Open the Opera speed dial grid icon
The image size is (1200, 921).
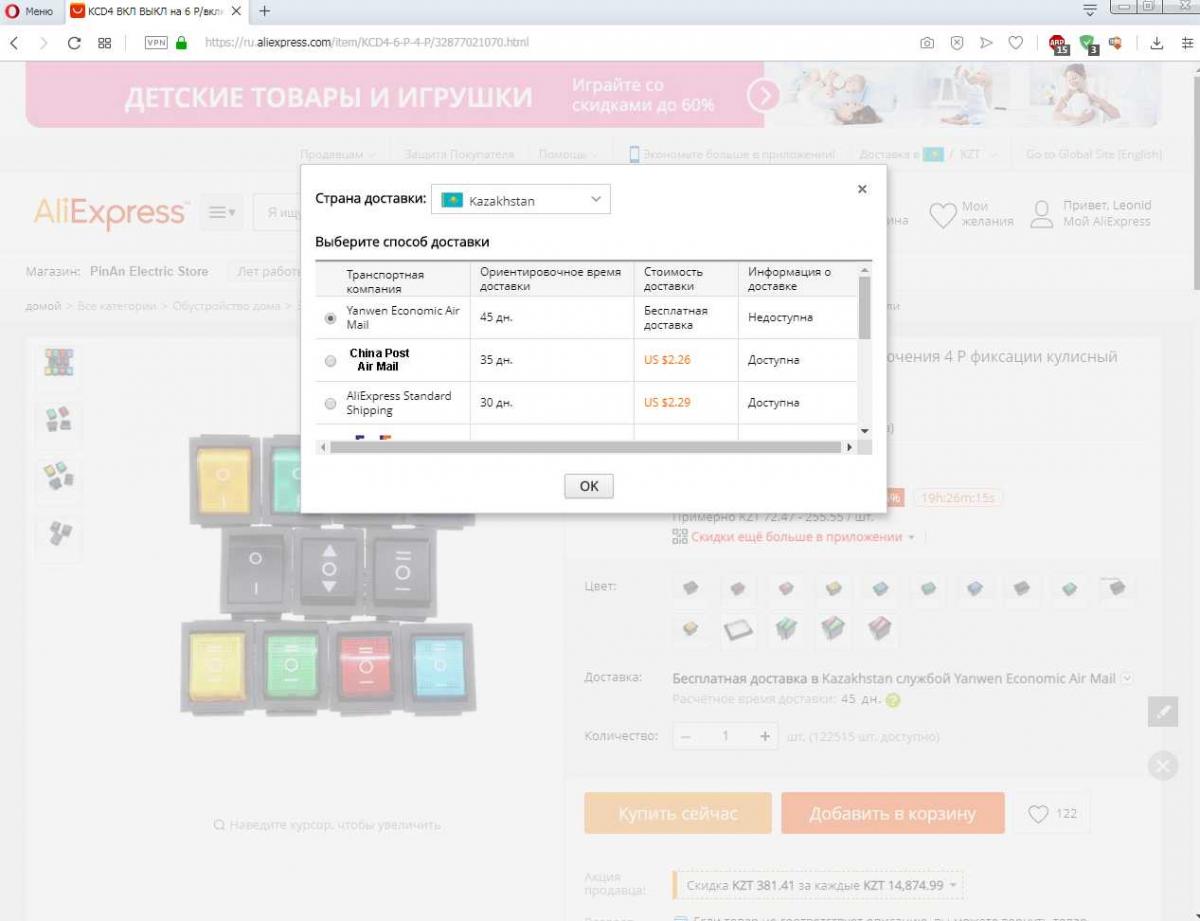tap(104, 43)
